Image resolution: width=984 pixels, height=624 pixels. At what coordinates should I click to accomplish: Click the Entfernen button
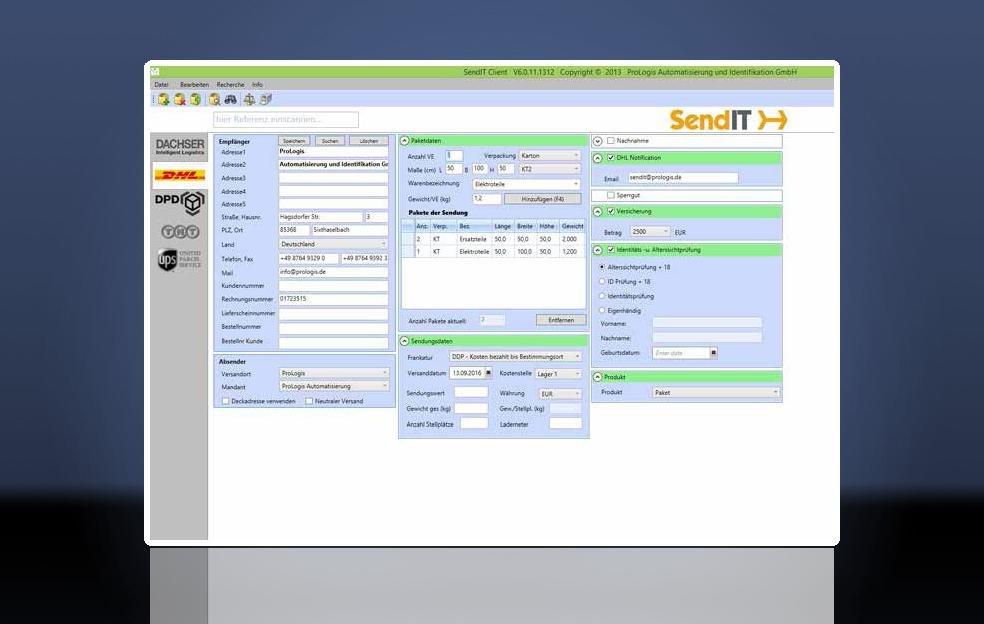(561, 320)
